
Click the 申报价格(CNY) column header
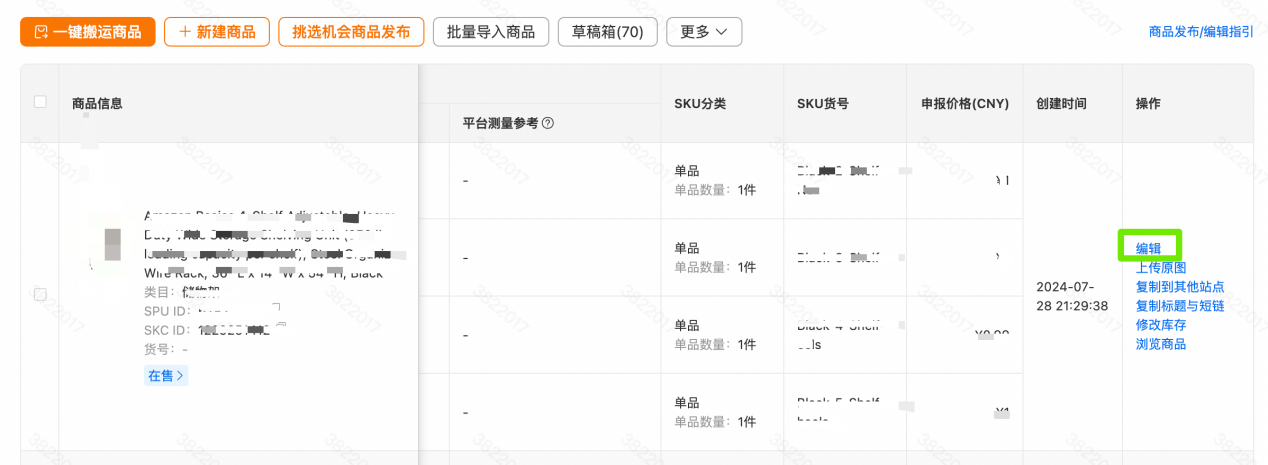[965, 103]
